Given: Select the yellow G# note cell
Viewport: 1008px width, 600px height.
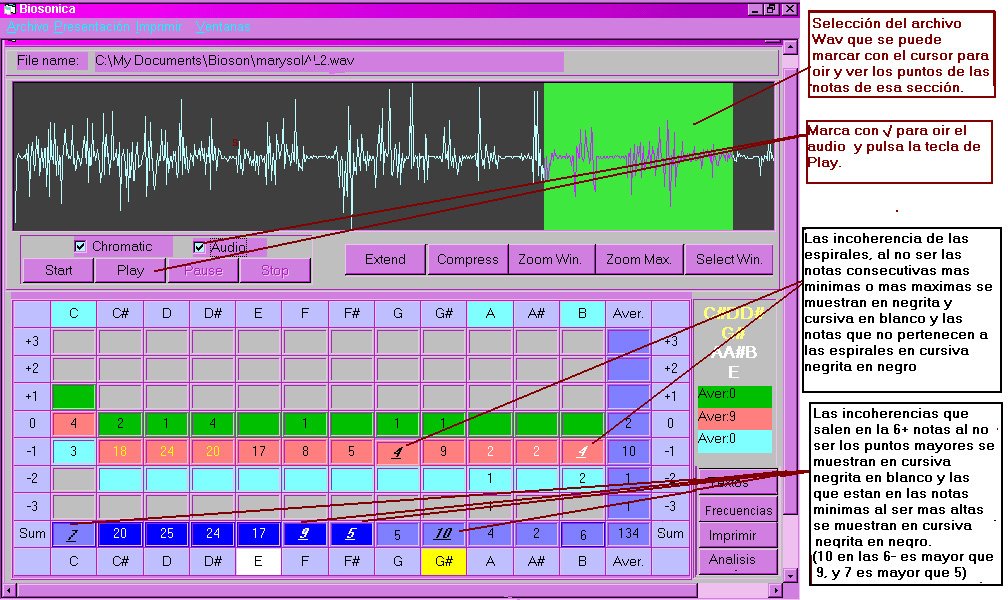Looking at the screenshot, I should click(443, 562).
